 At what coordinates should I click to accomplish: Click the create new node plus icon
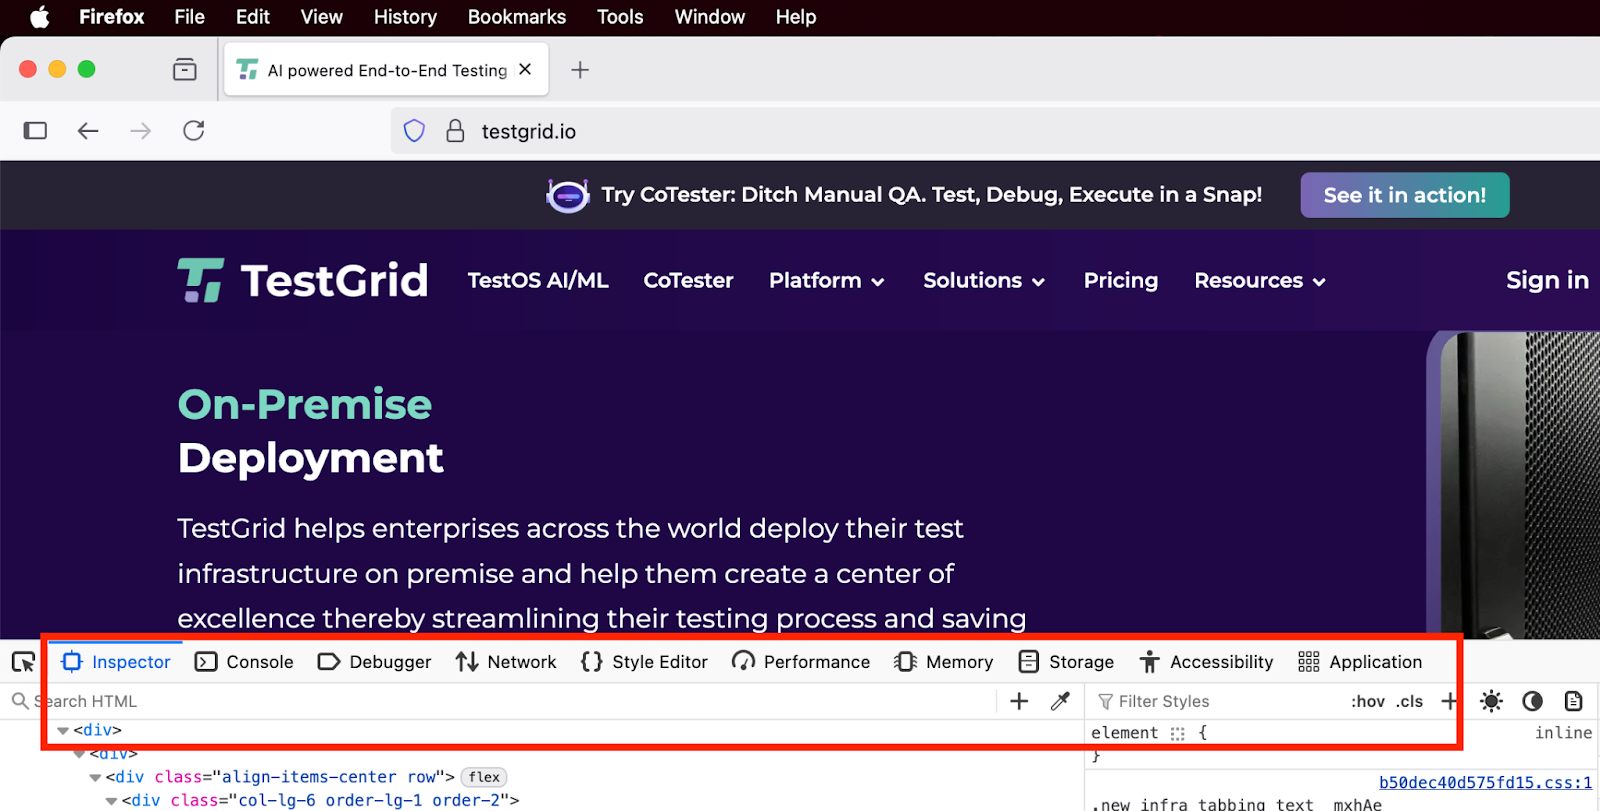[x=1019, y=701]
